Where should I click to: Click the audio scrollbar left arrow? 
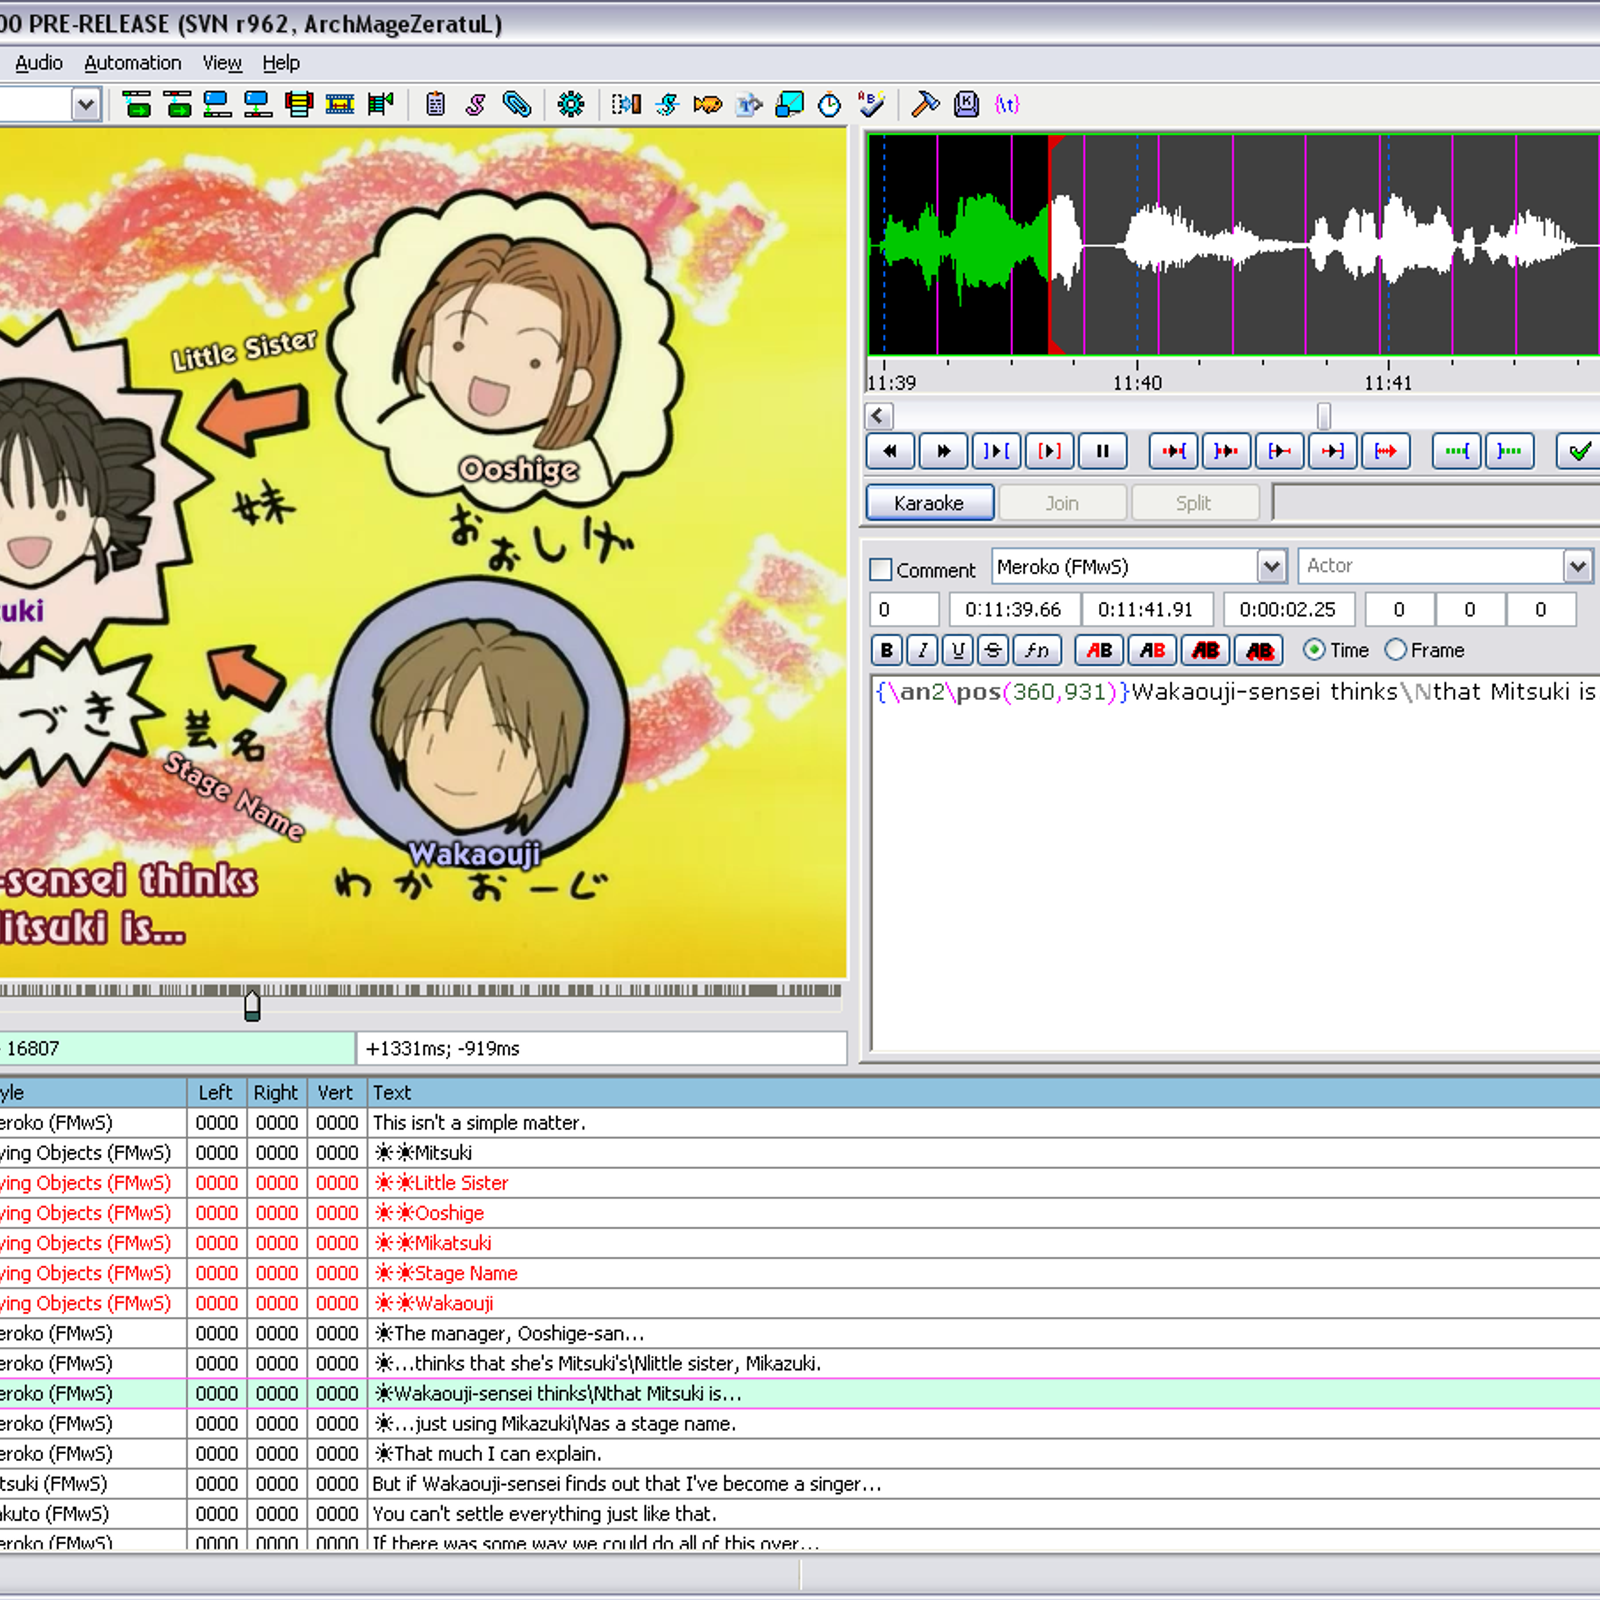(x=879, y=415)
